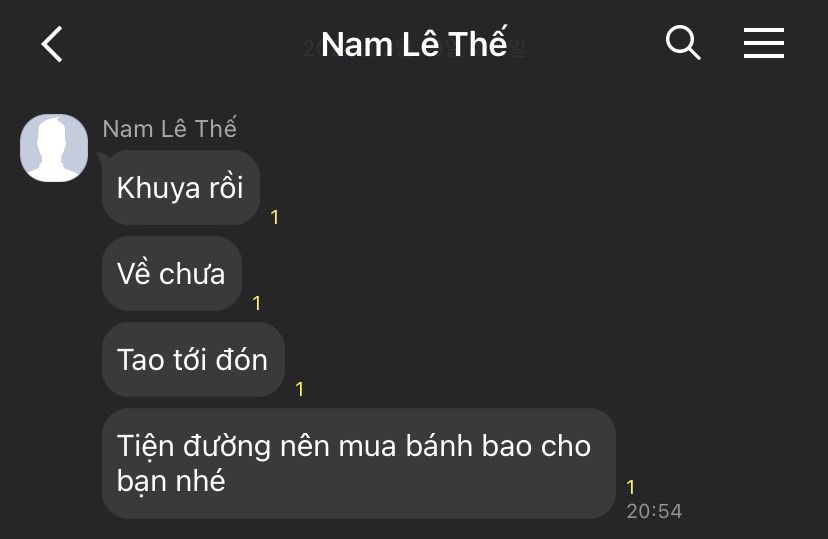828x539 pixels.
Task: Tap the chat title Nam Lê Thế
Action: pyautogui.click(x=414, y=43)
